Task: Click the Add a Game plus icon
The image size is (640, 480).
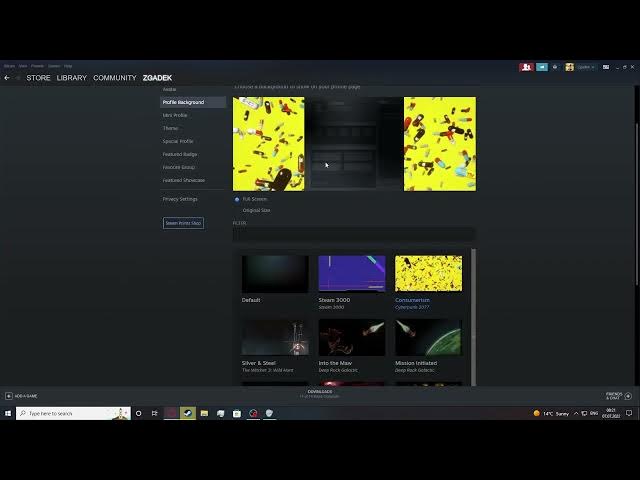Action: [x=9, y=396]
